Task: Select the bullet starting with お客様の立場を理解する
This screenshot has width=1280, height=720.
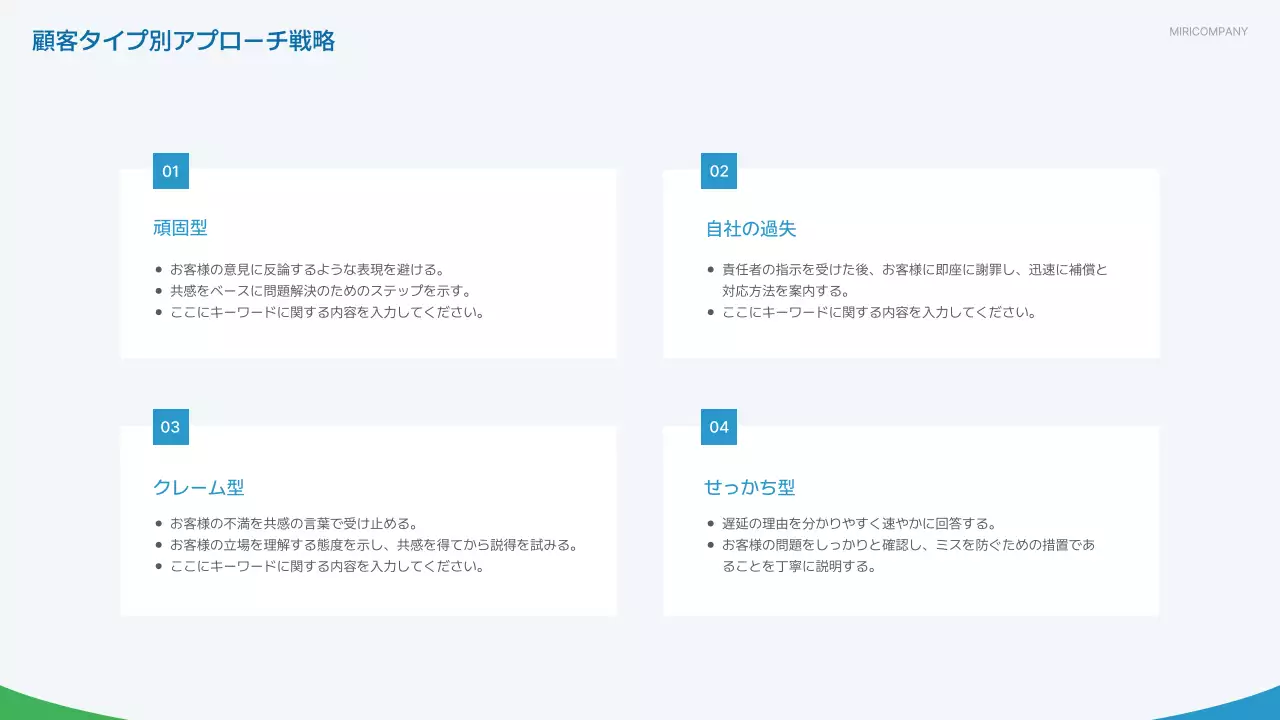Action: click(x=374, y=545)
